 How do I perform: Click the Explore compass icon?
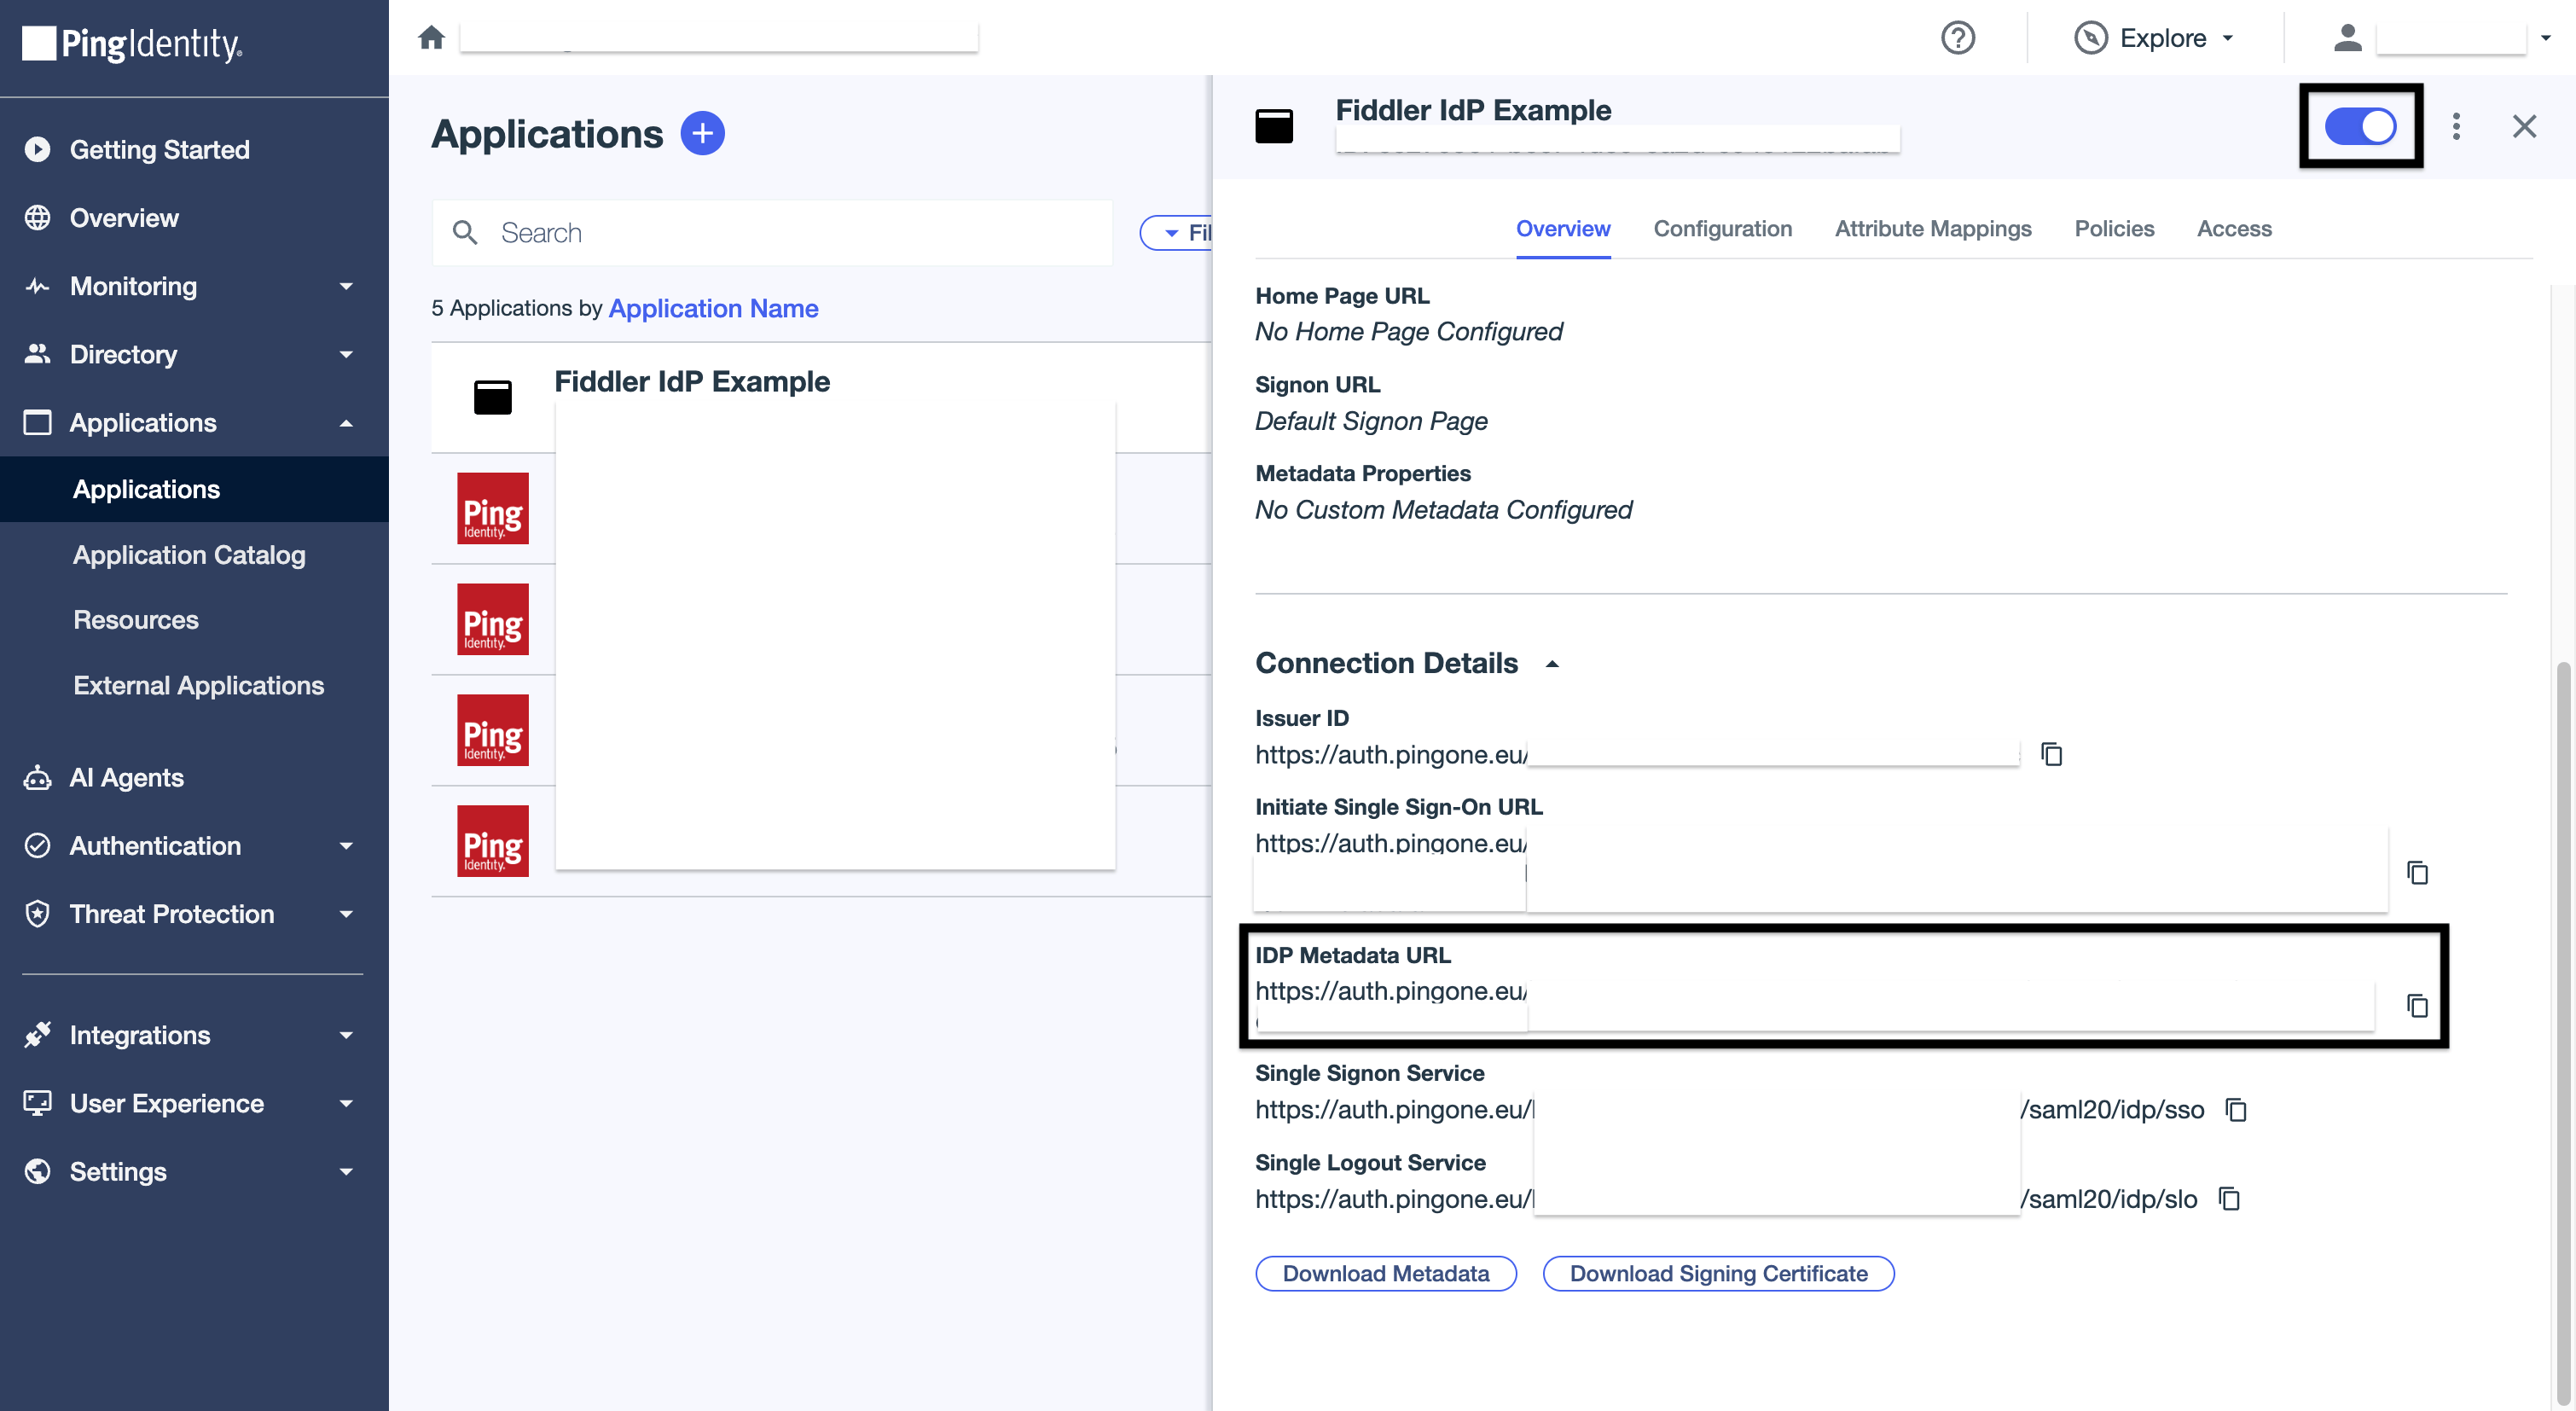click(2090, 38)
